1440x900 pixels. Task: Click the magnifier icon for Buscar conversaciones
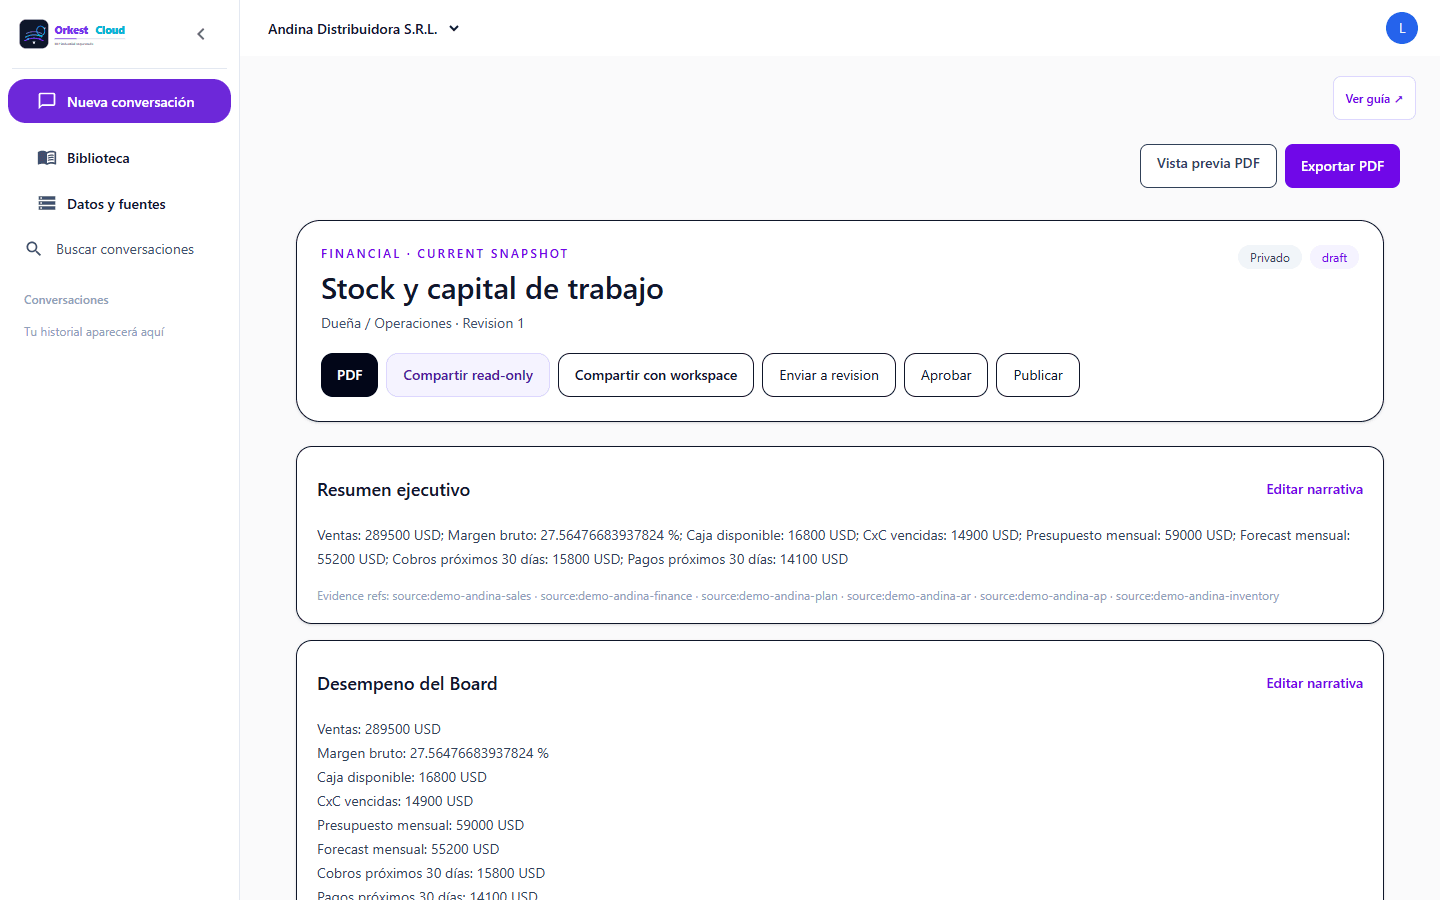coord(34,249)
